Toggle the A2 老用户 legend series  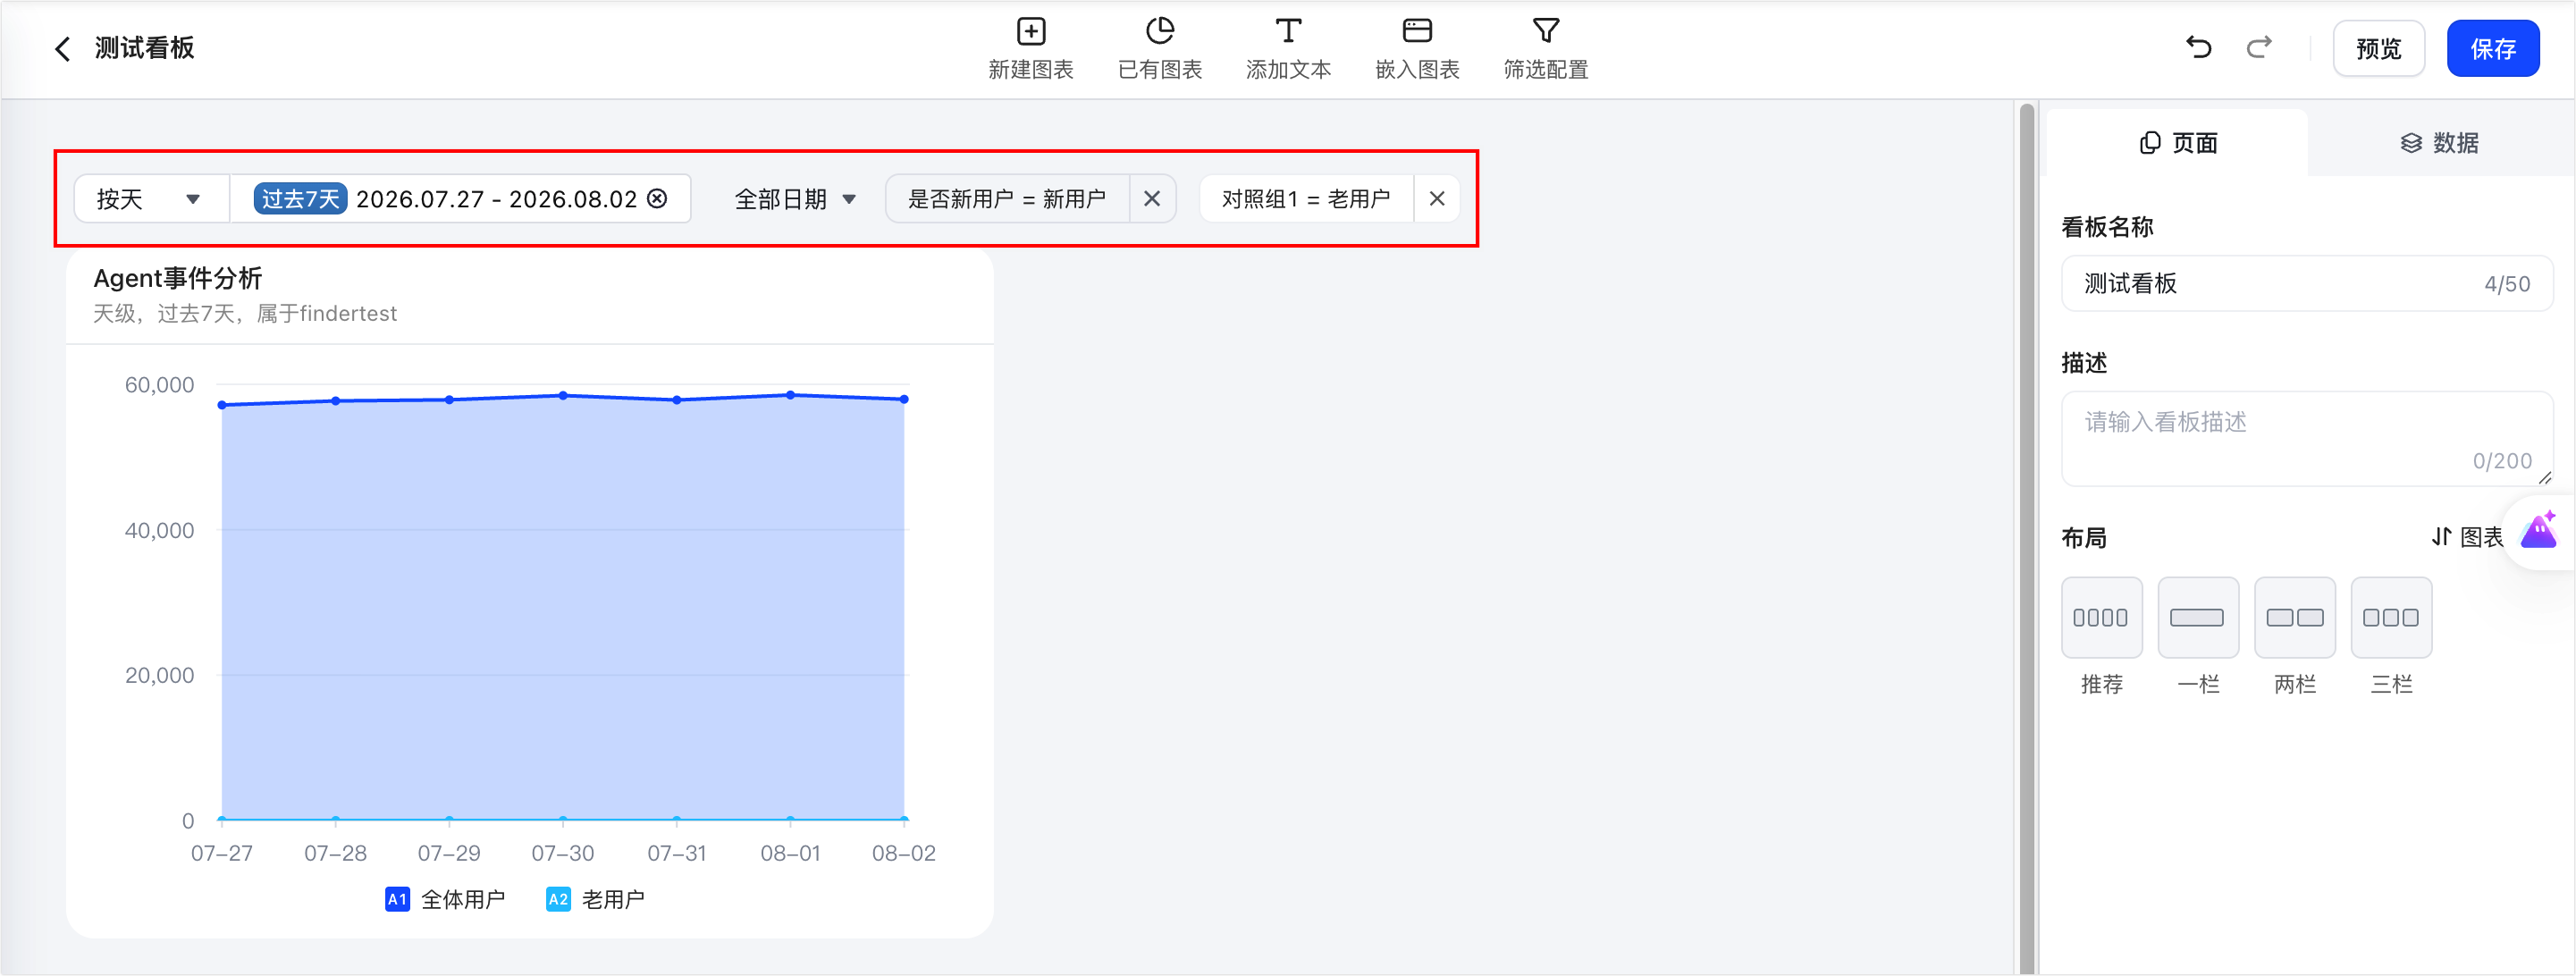[x=595, y=899]
